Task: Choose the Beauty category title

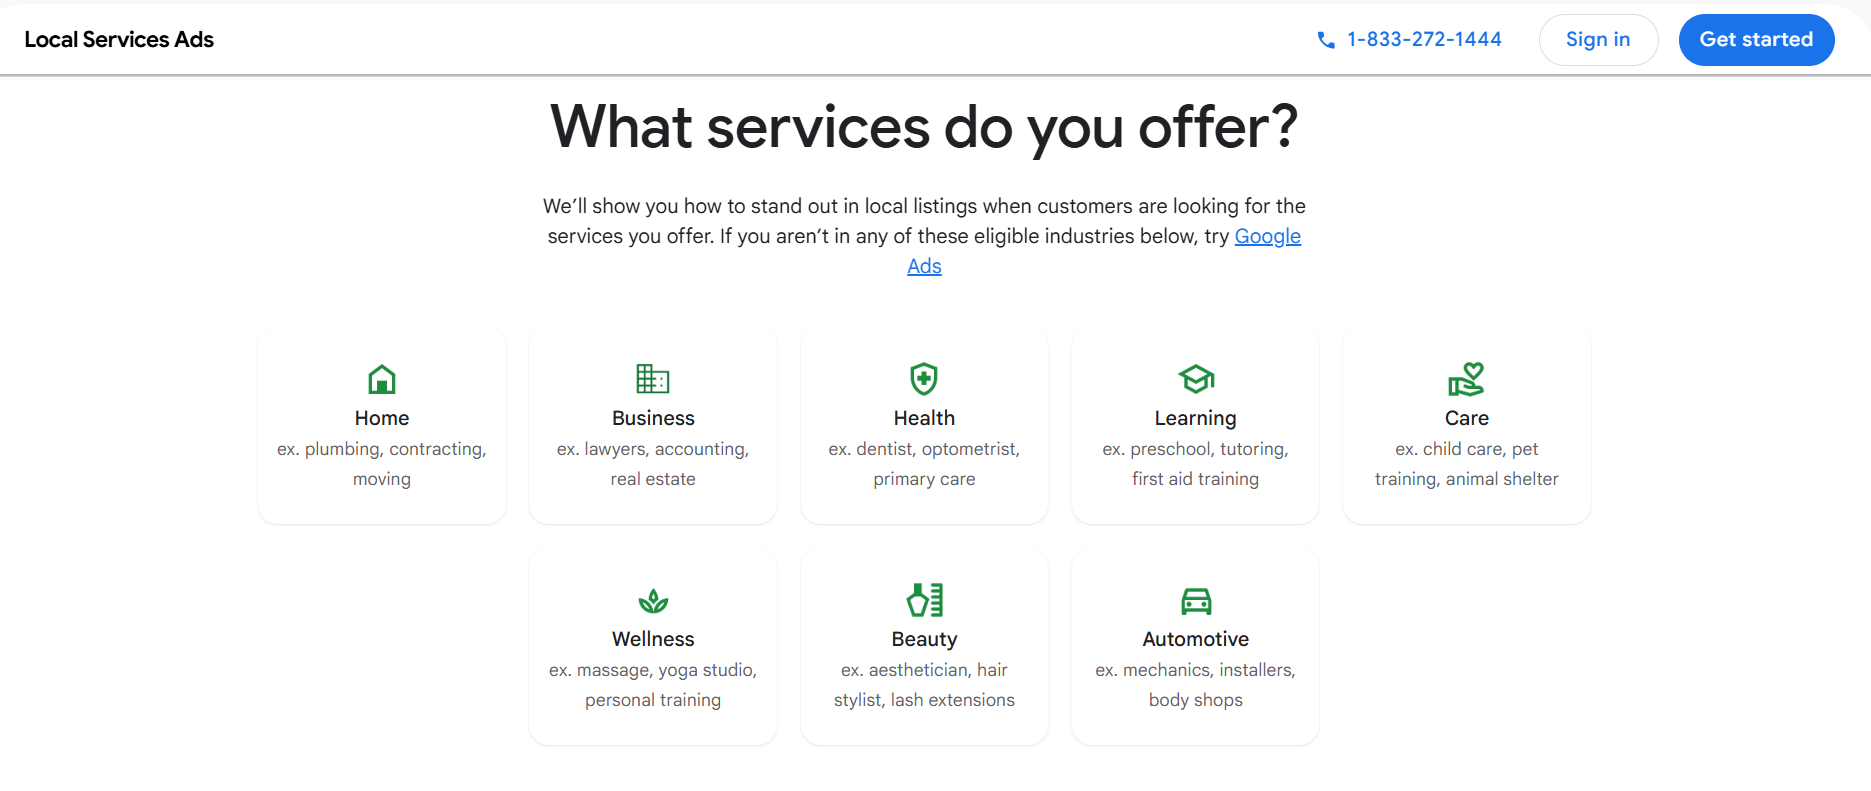Action: (x=924, y=639)
